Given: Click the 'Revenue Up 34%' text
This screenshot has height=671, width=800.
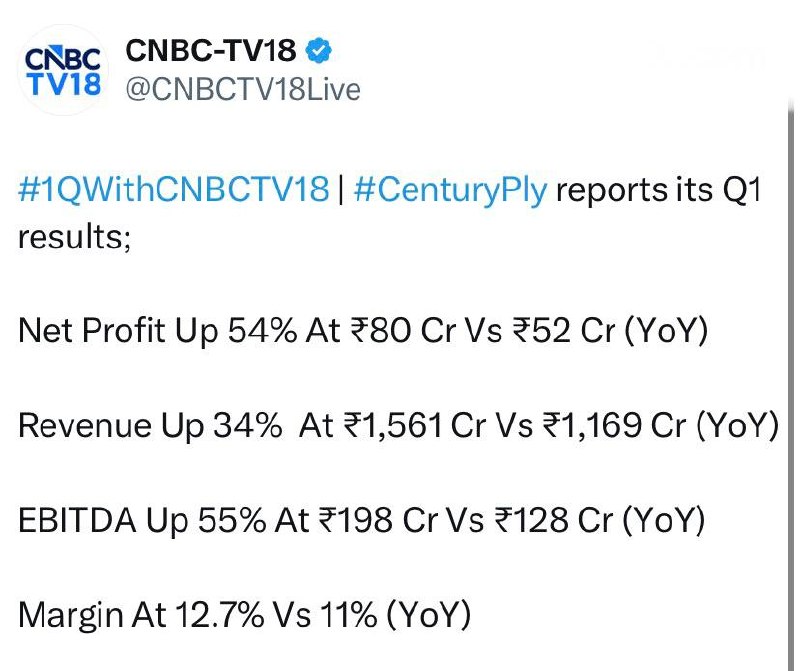Looking at the screenshot, I should [150, 425].
